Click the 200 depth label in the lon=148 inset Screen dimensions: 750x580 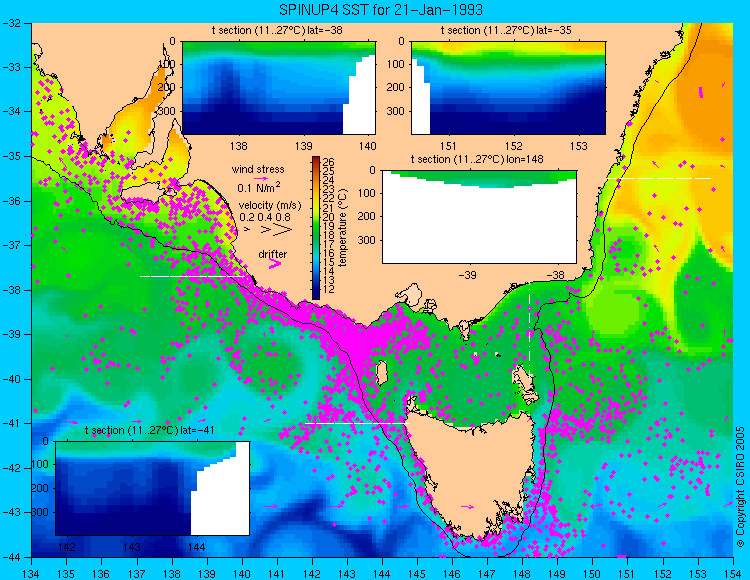click(x=367, y=216)
